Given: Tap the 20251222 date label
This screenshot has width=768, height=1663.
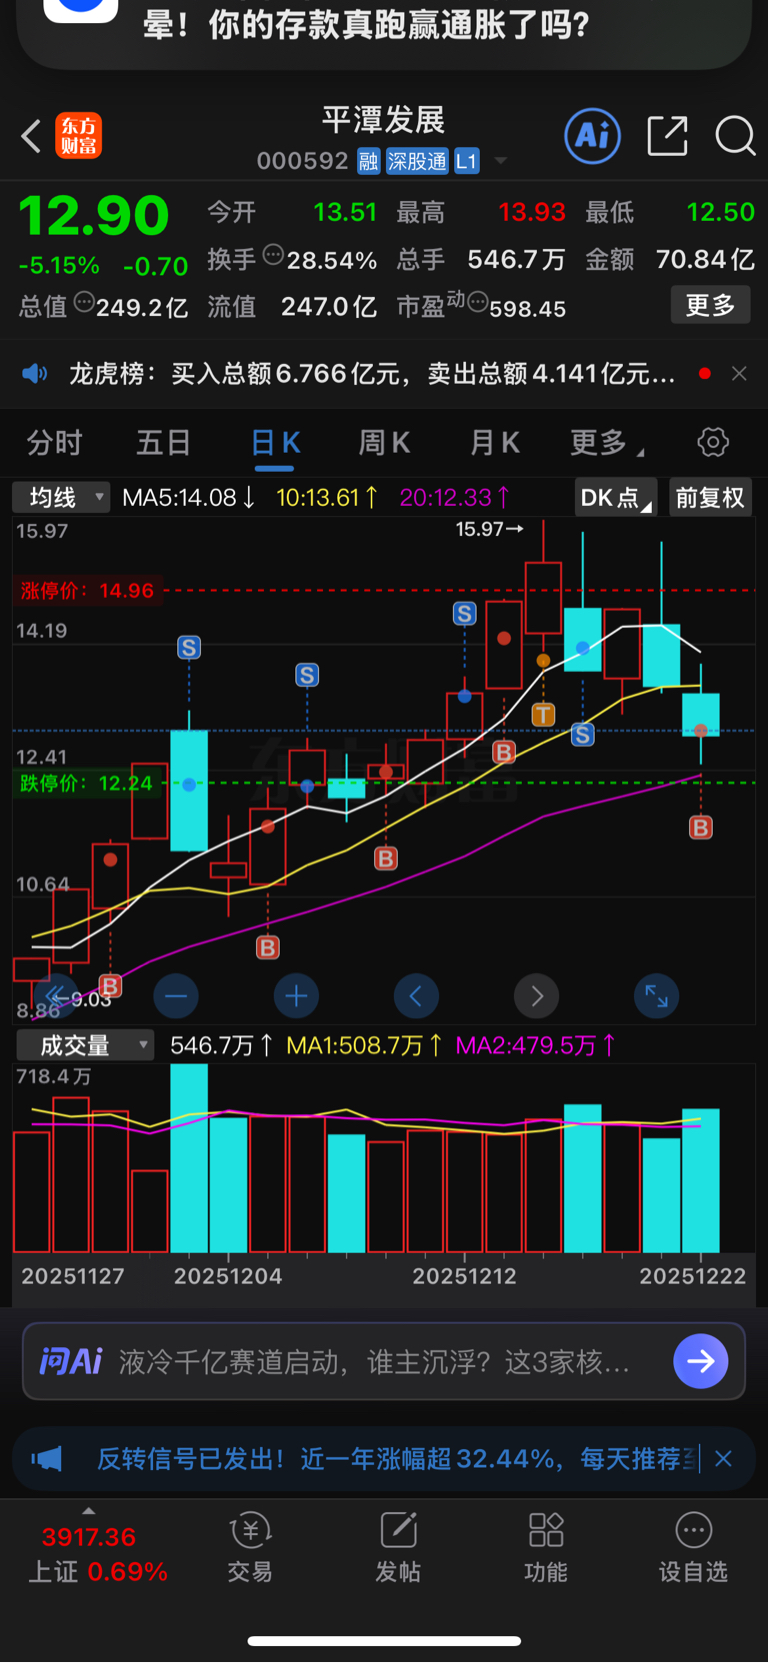Looking at the screenshot, I should (692, 1276).
